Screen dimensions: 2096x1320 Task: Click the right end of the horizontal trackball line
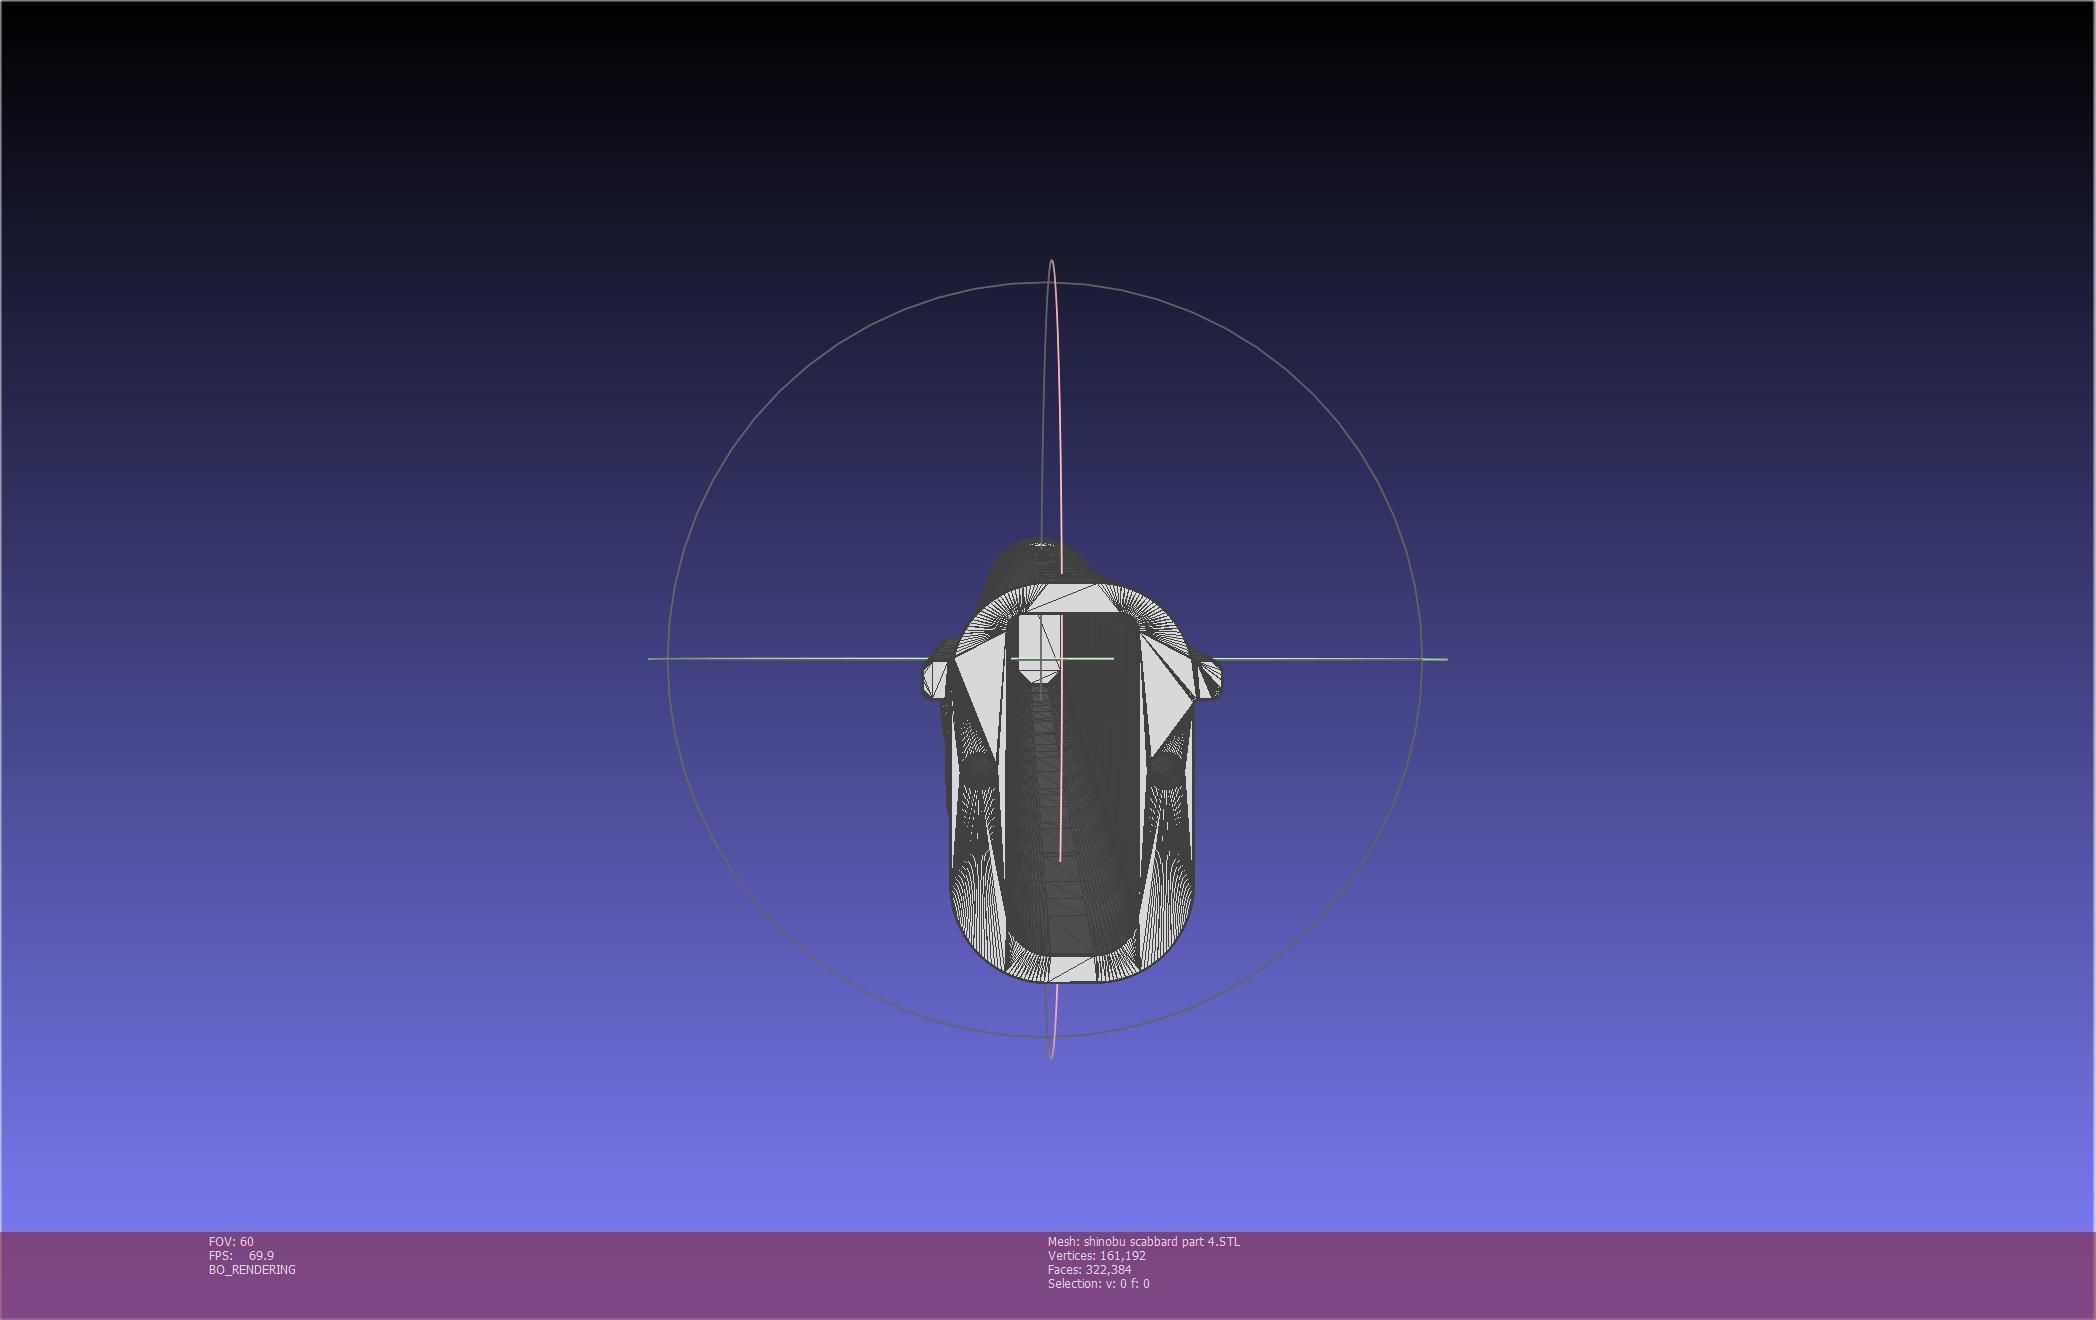(x=1445, y=659)
